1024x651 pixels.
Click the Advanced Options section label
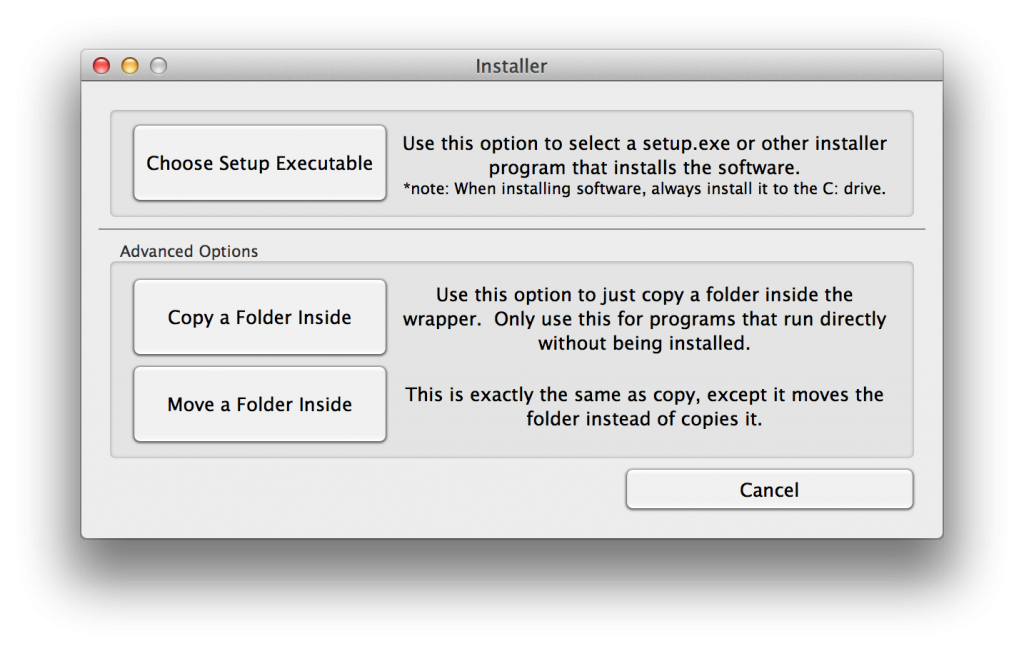coord(189,252)
